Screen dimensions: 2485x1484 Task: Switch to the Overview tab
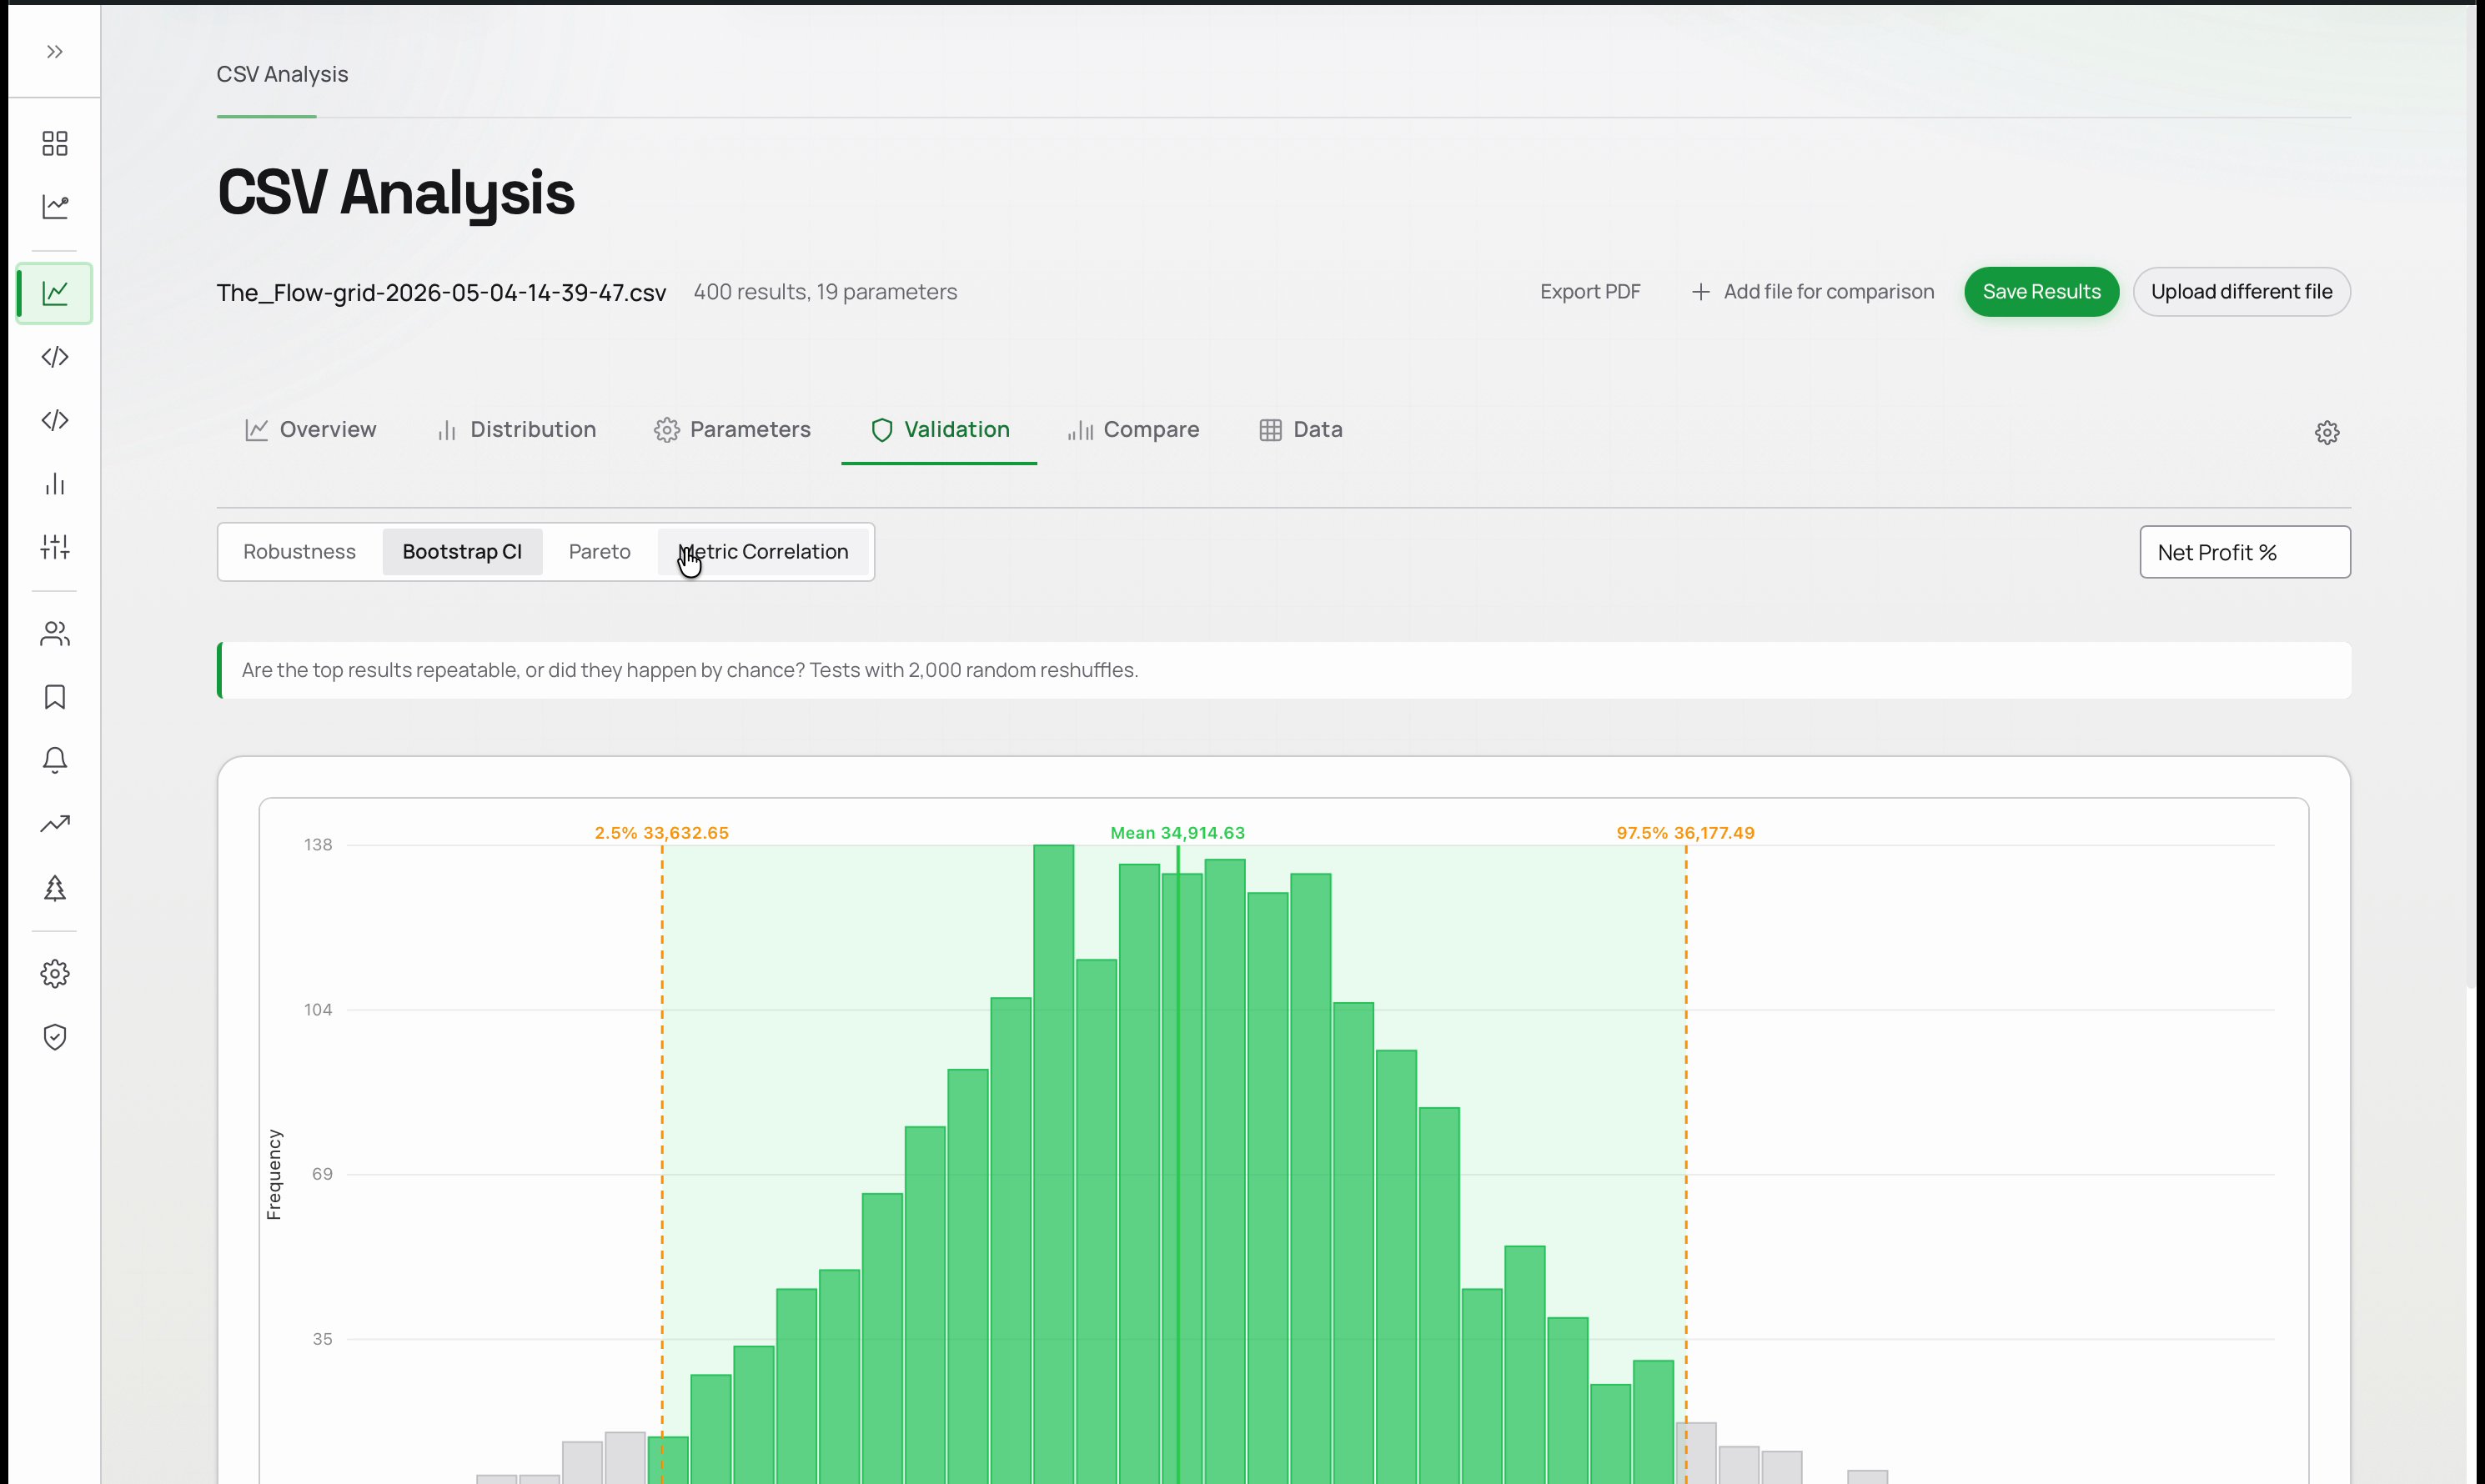pyautogui.click(x=311, y=430)
